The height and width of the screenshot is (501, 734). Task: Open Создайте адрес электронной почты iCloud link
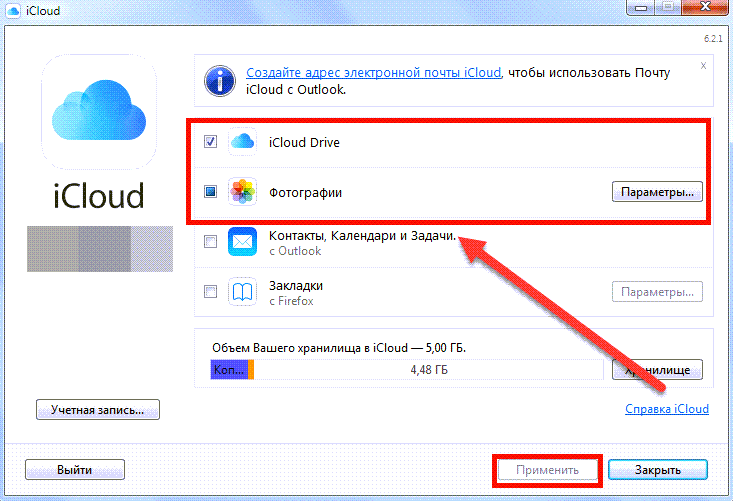[x=374, y=73]
